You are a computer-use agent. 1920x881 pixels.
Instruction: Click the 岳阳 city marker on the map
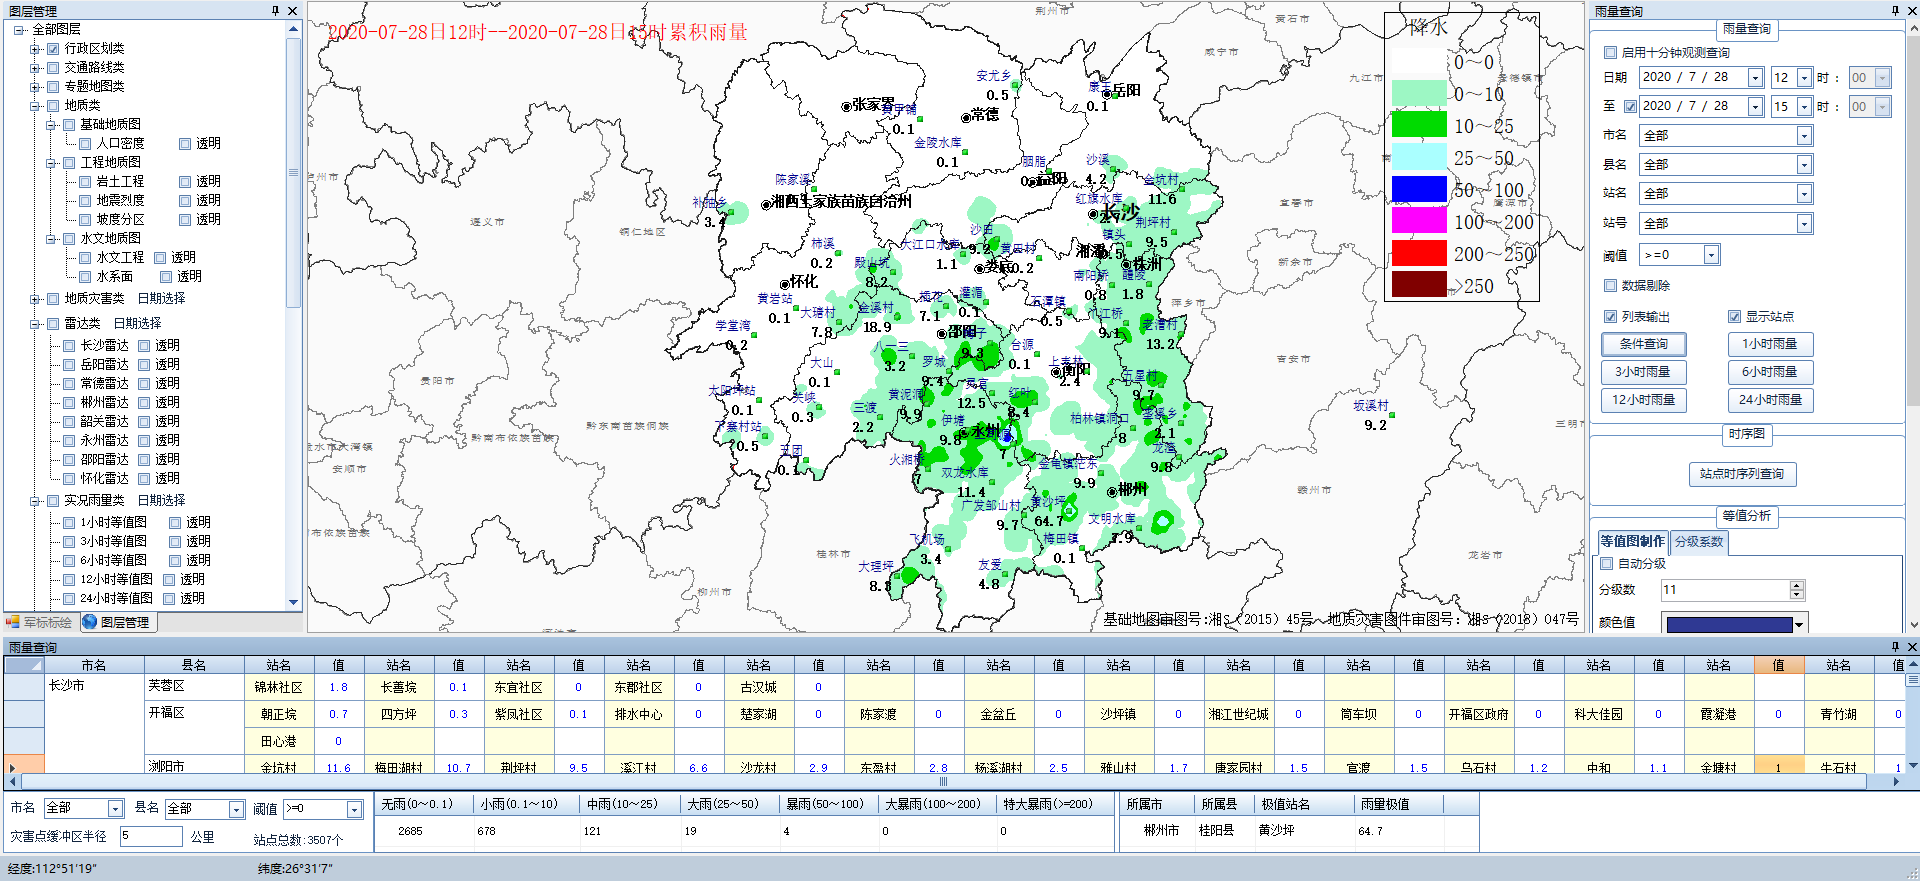pos(1107,92)
